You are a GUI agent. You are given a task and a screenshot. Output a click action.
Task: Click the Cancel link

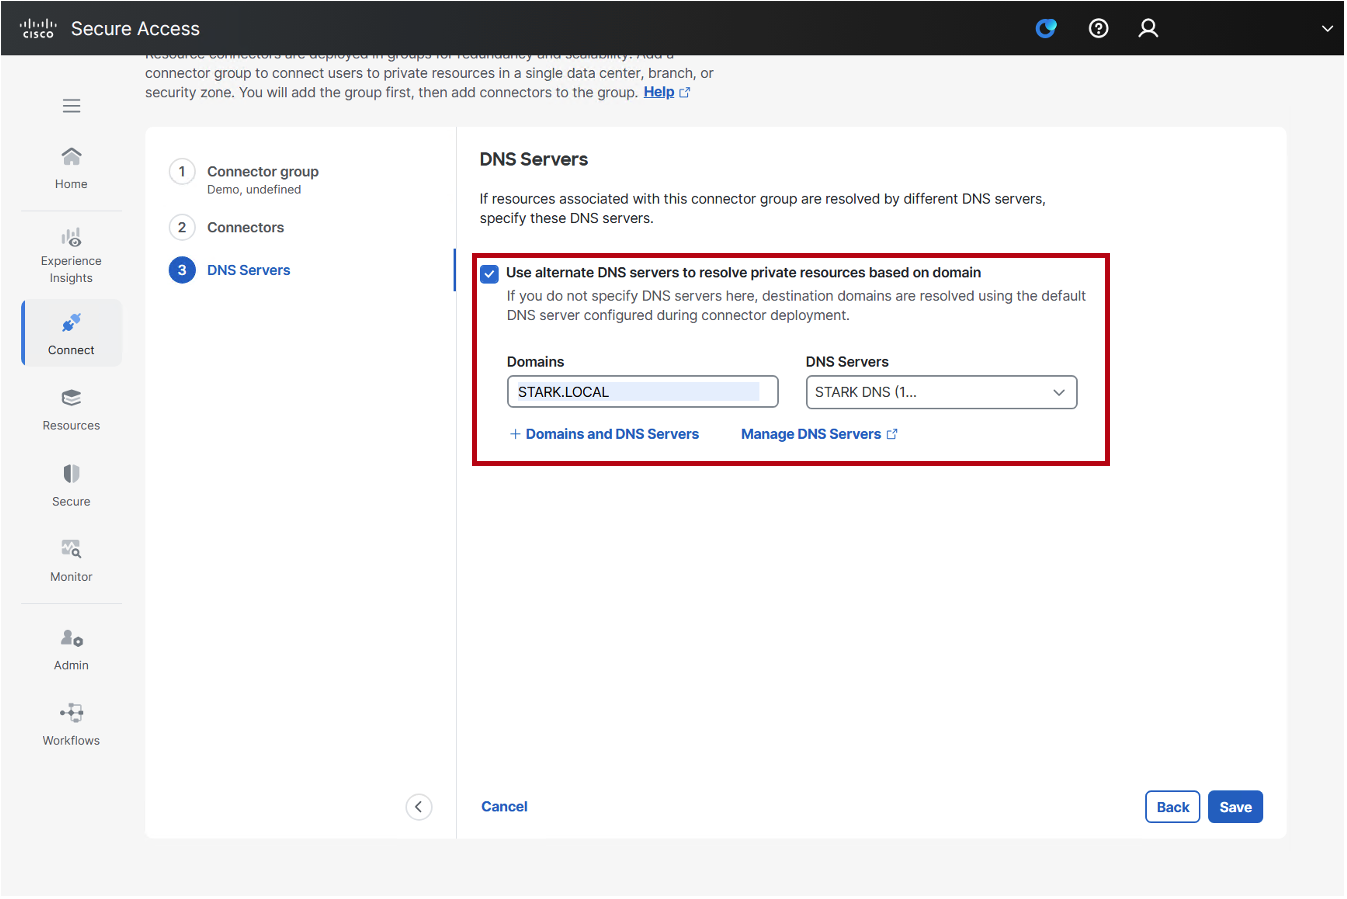tap(504, 807)
